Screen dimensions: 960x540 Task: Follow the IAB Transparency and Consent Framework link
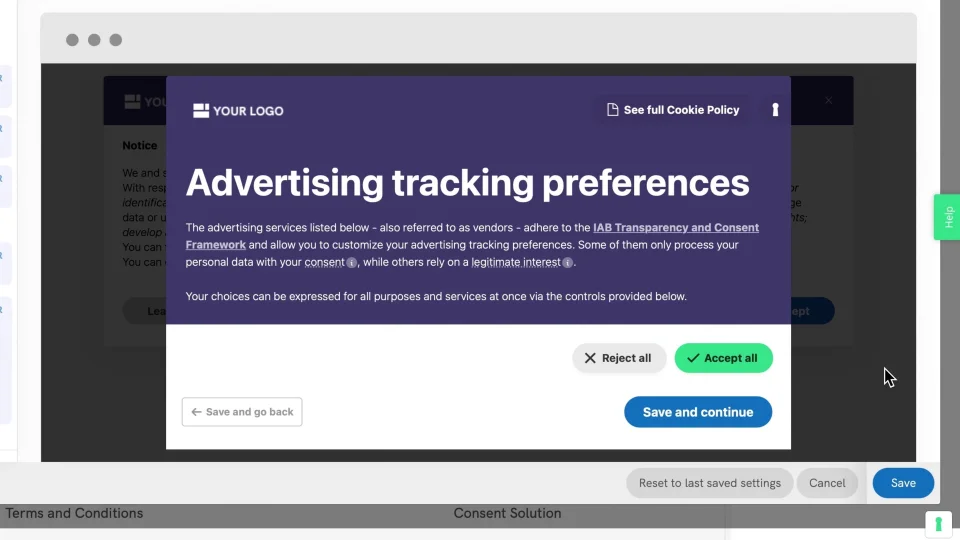coord(676,228)
